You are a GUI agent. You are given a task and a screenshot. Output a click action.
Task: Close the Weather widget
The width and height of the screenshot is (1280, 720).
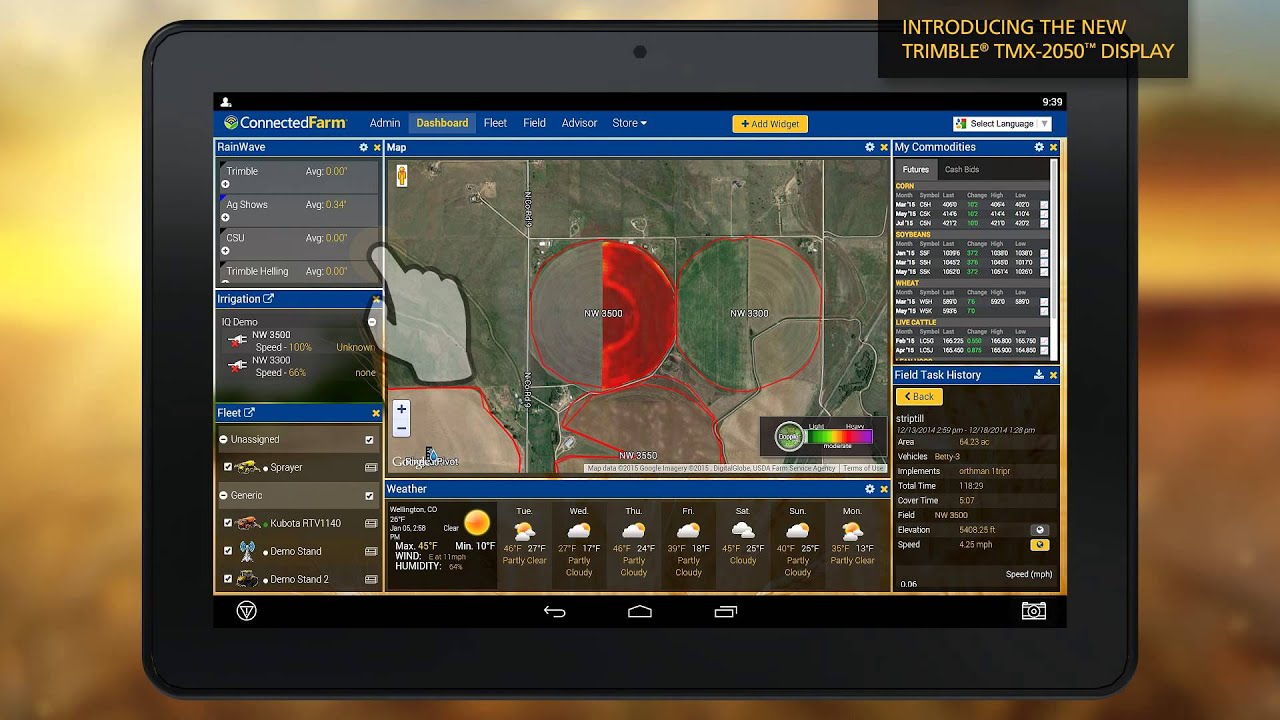pyautogui.click(x=884, y=489)
